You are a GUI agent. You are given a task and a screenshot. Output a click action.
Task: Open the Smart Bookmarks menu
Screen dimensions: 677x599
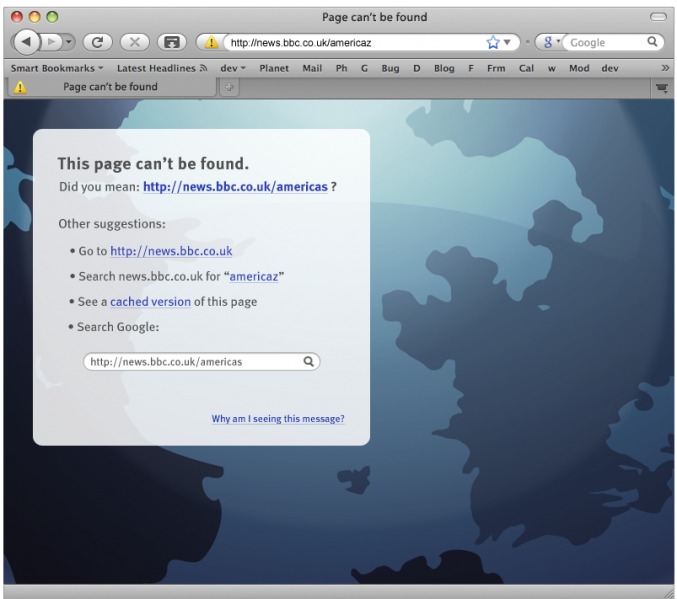tap(57, 68)
